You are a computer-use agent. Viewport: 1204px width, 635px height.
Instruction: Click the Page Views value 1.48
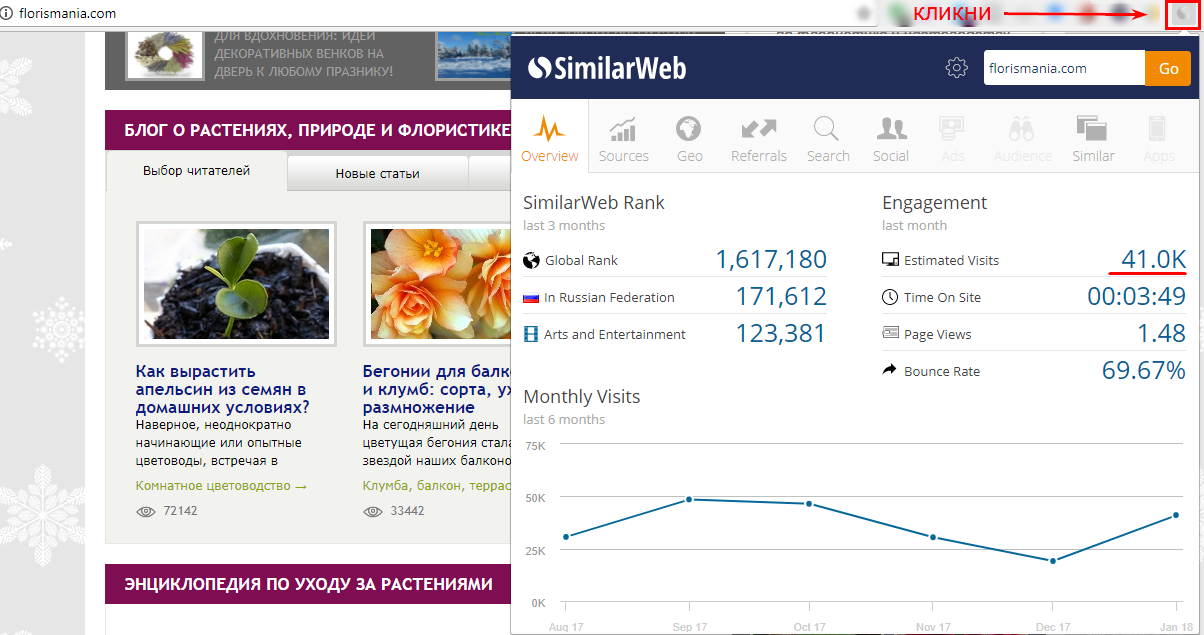pyautogui.click(x=1161, y=334)
